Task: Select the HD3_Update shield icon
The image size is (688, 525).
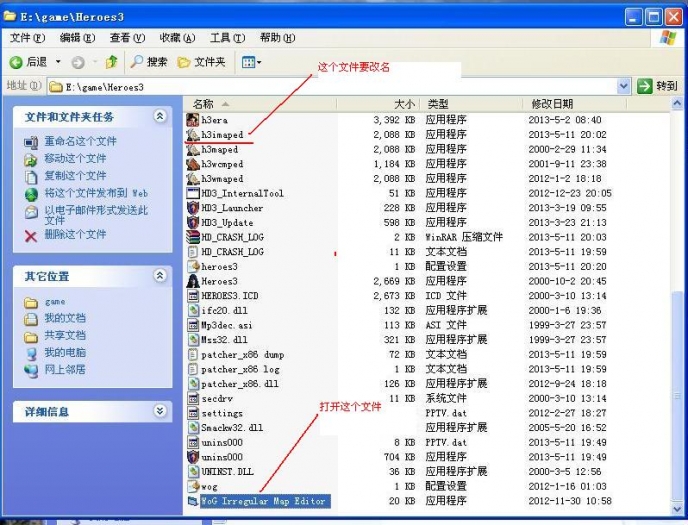Action: coord(193,222)
